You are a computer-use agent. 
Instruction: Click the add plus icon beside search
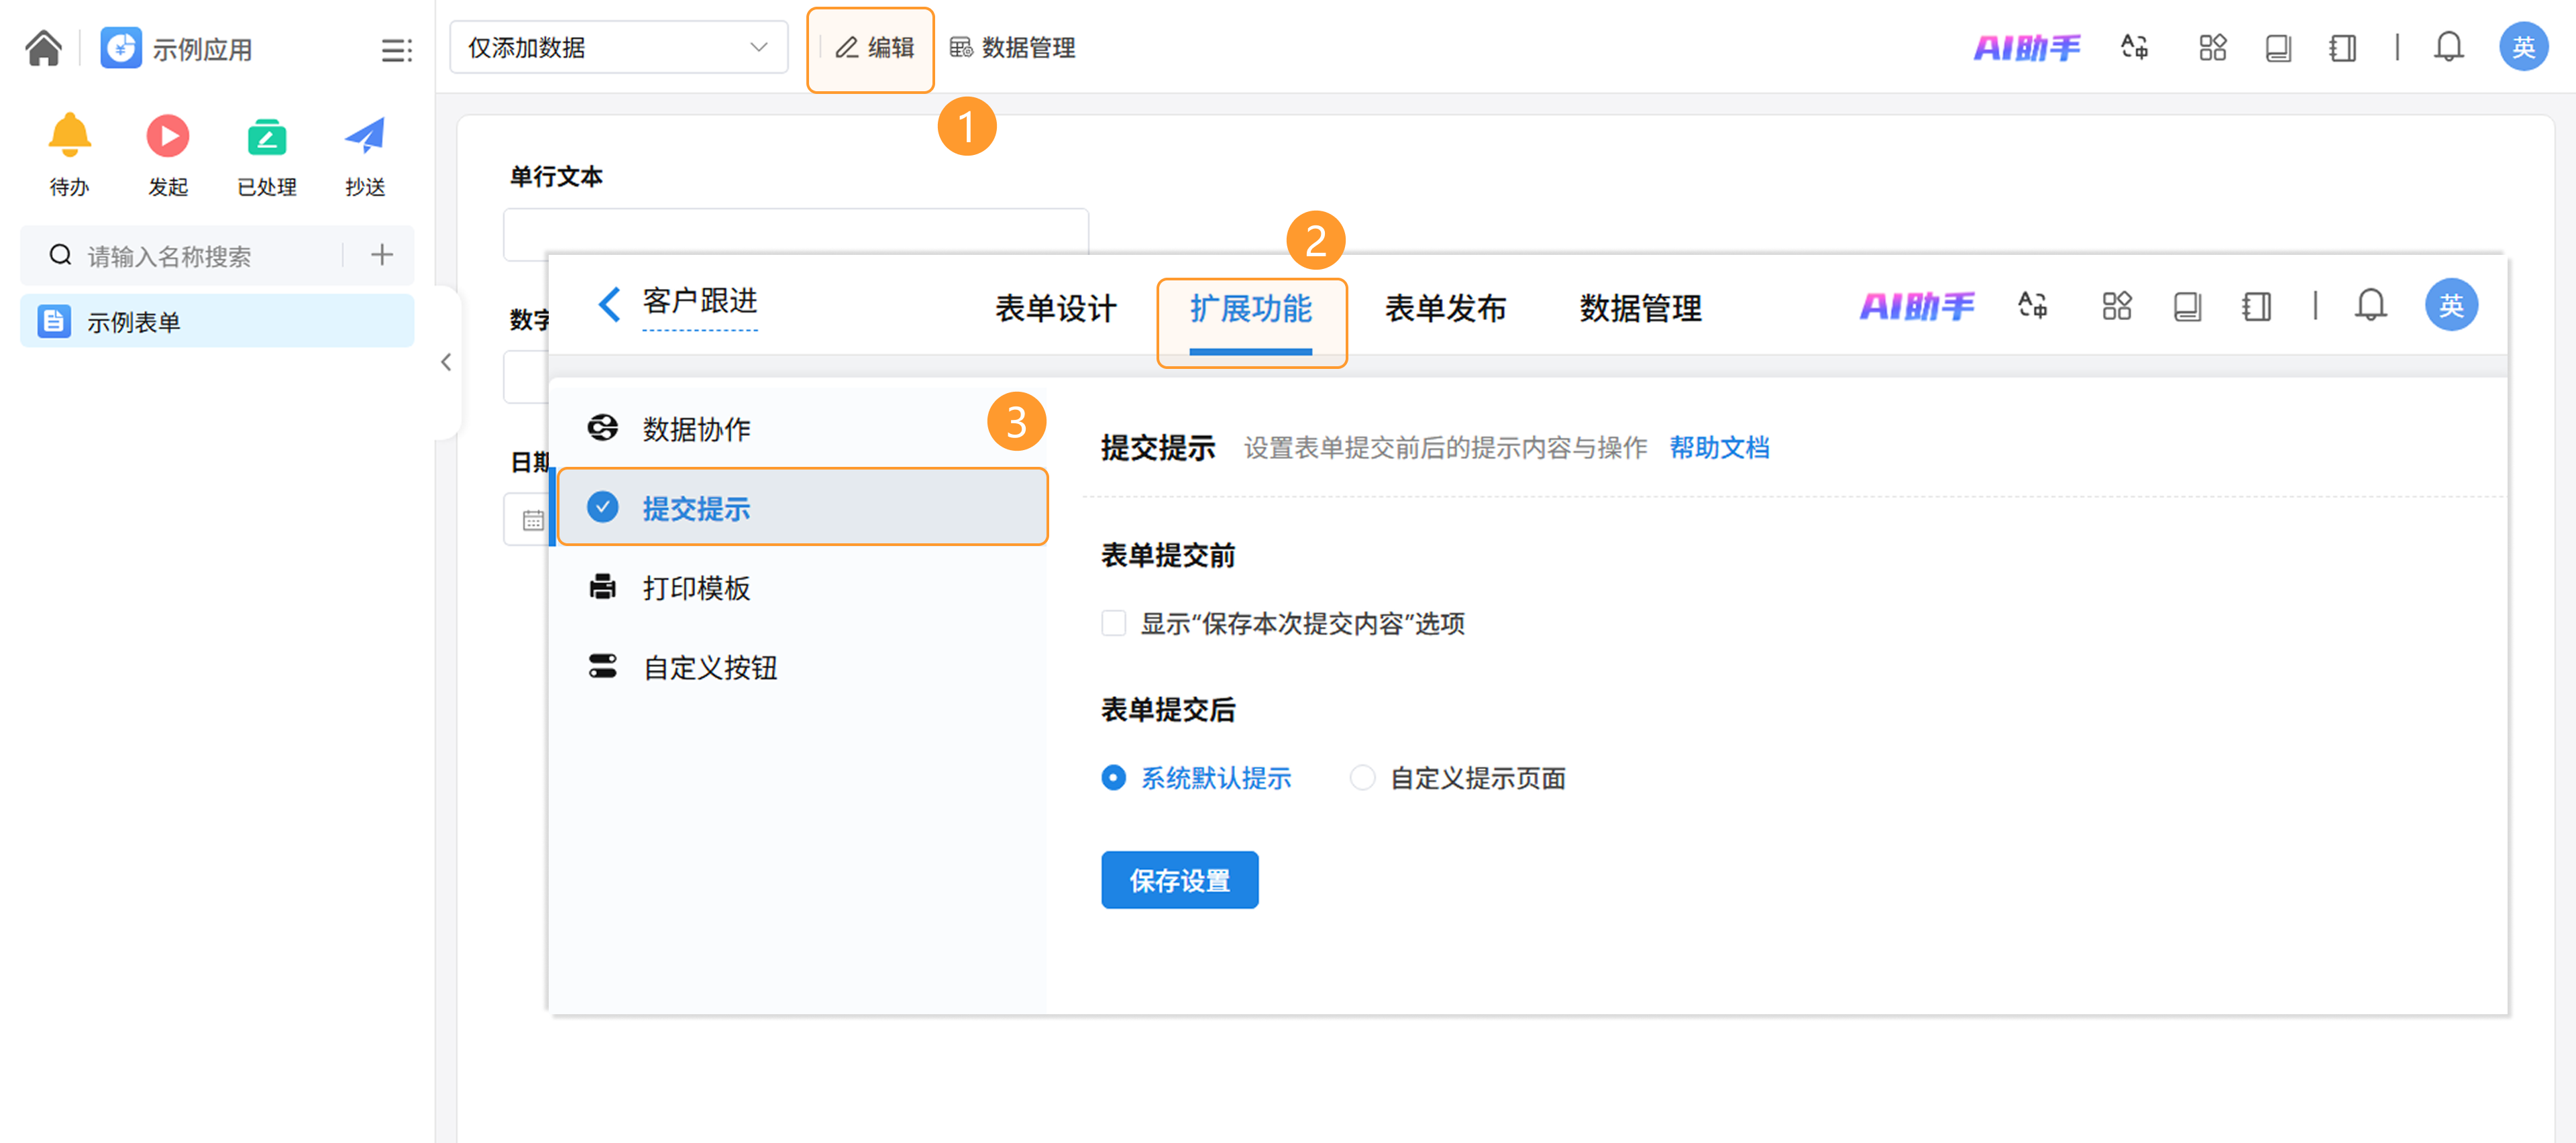click(381, 255)
